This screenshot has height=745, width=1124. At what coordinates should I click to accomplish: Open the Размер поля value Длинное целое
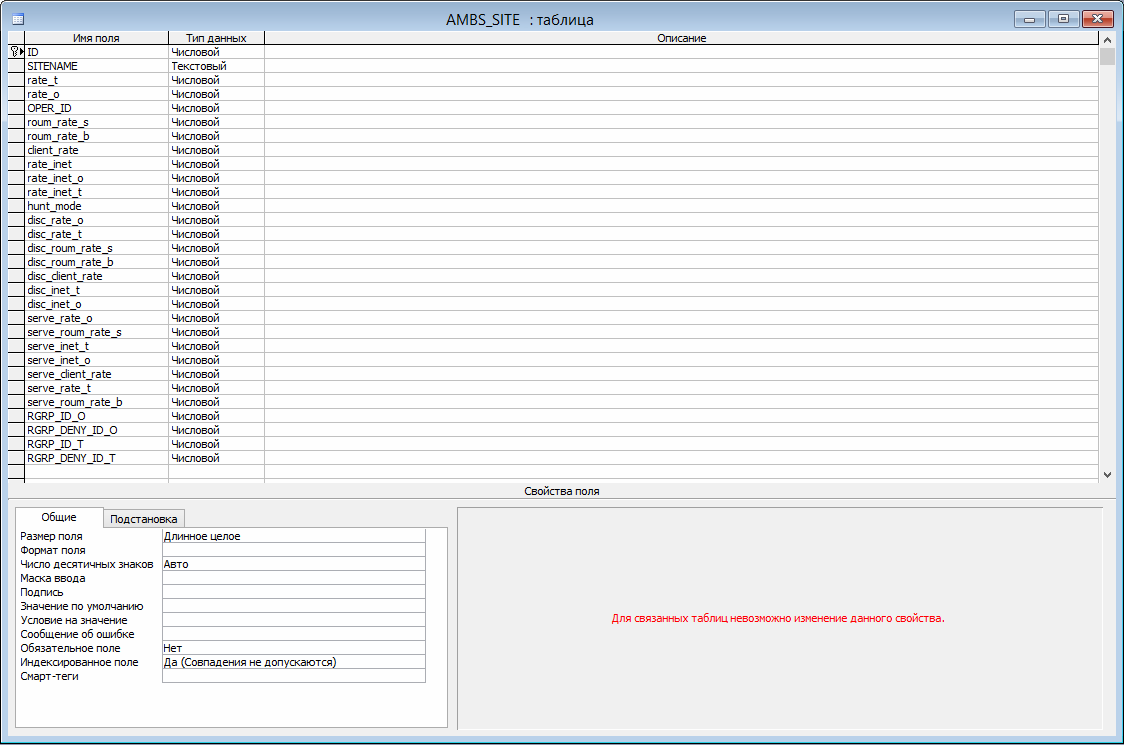pyautogui.click(x=293, y=536)
